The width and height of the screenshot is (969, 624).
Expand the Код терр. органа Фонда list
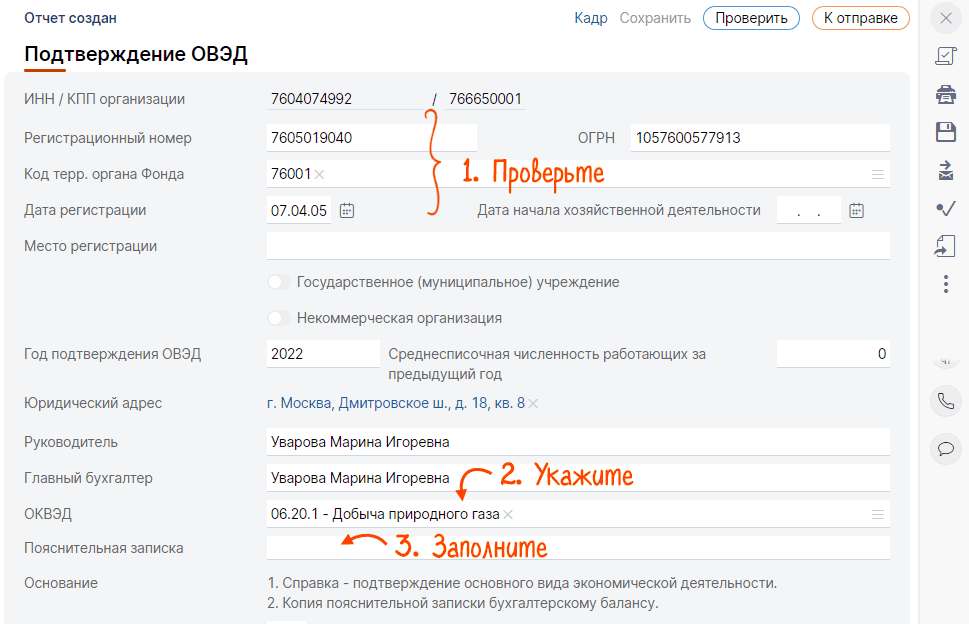877,174
